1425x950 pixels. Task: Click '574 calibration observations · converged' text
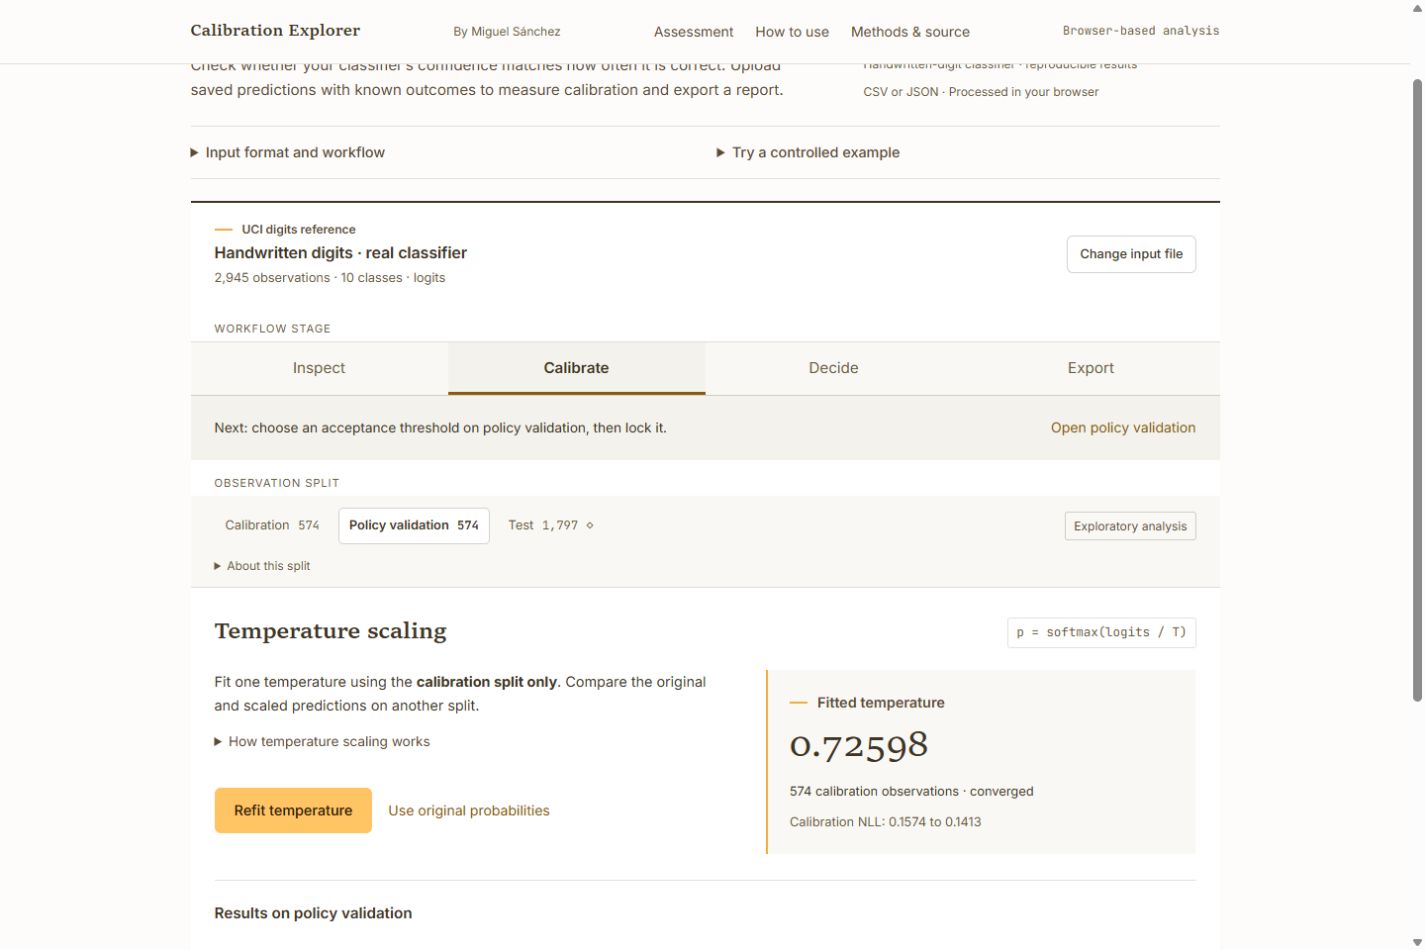click(911, 791)
